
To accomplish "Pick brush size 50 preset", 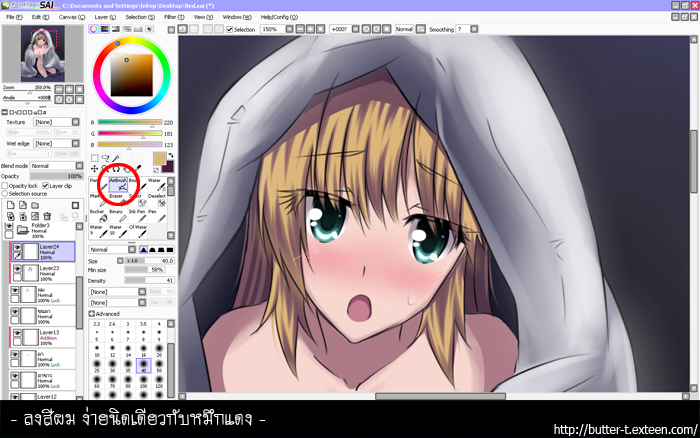I will coord(159,366).
